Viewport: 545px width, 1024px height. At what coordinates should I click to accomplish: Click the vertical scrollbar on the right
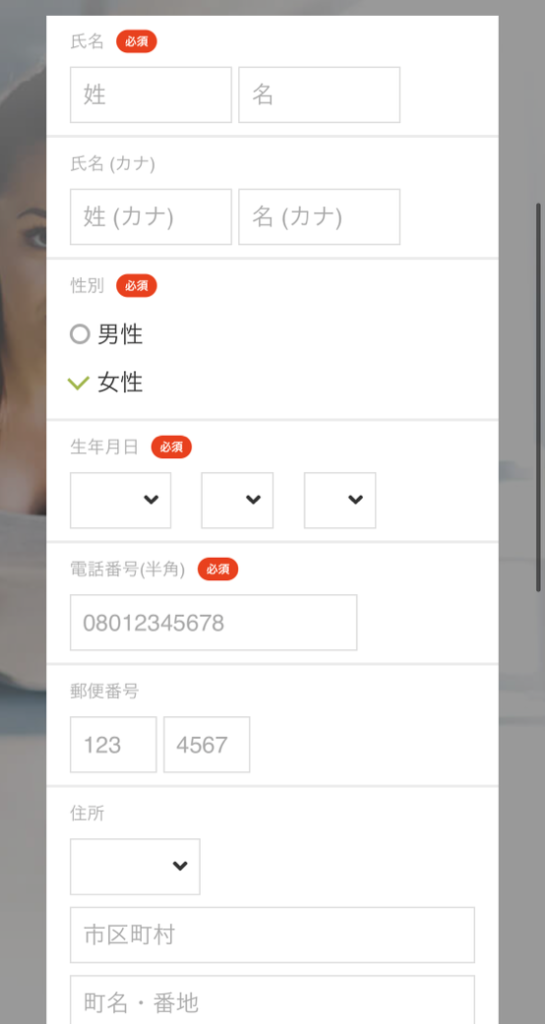pyautogui.click(x=538, y=397)
